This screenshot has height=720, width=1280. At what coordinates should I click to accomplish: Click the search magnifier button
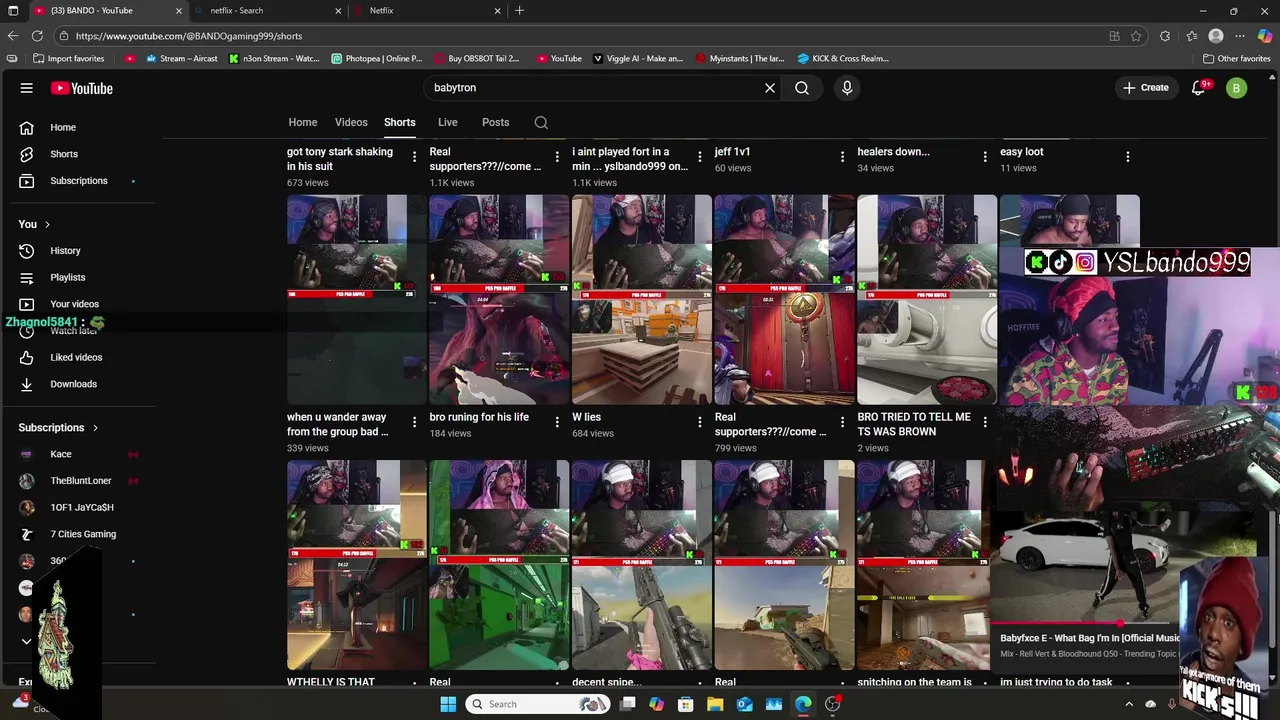(802, 88)
